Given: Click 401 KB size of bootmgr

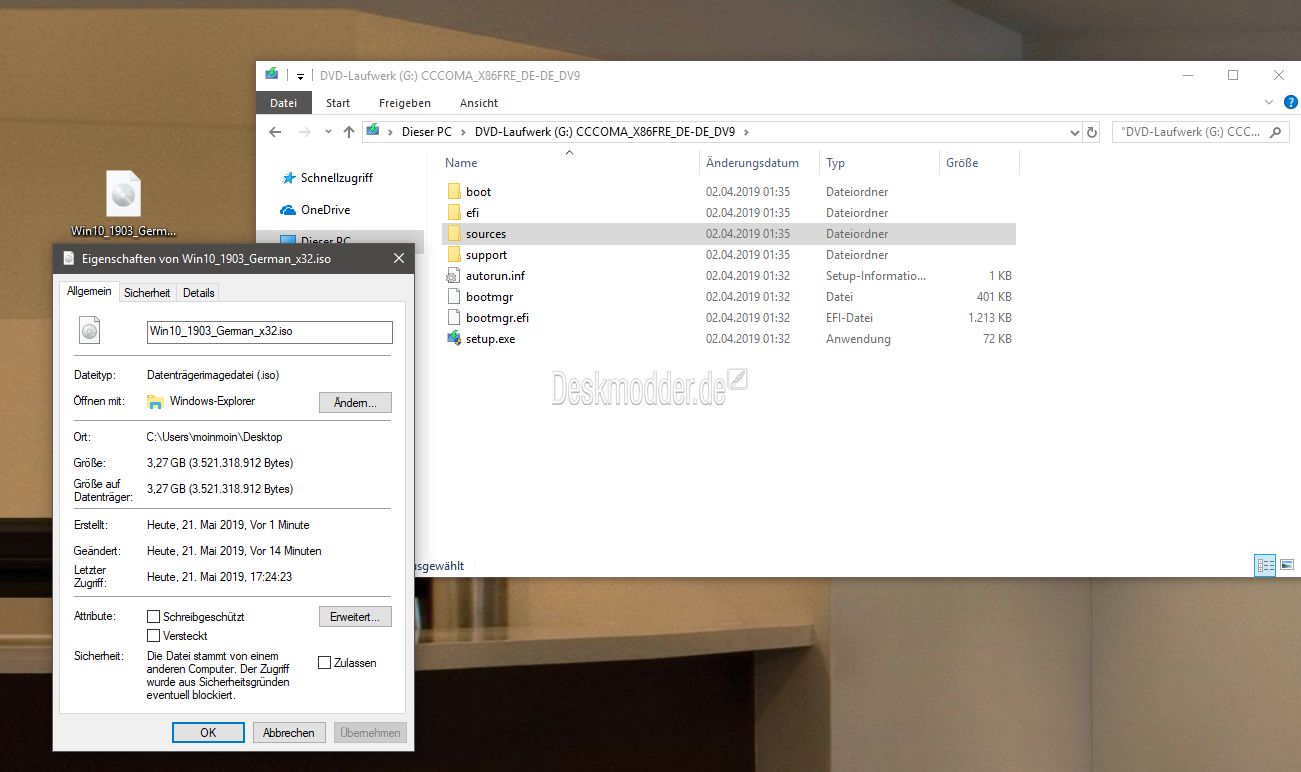Looking at the screenshot, I should (x=994, y=297).
